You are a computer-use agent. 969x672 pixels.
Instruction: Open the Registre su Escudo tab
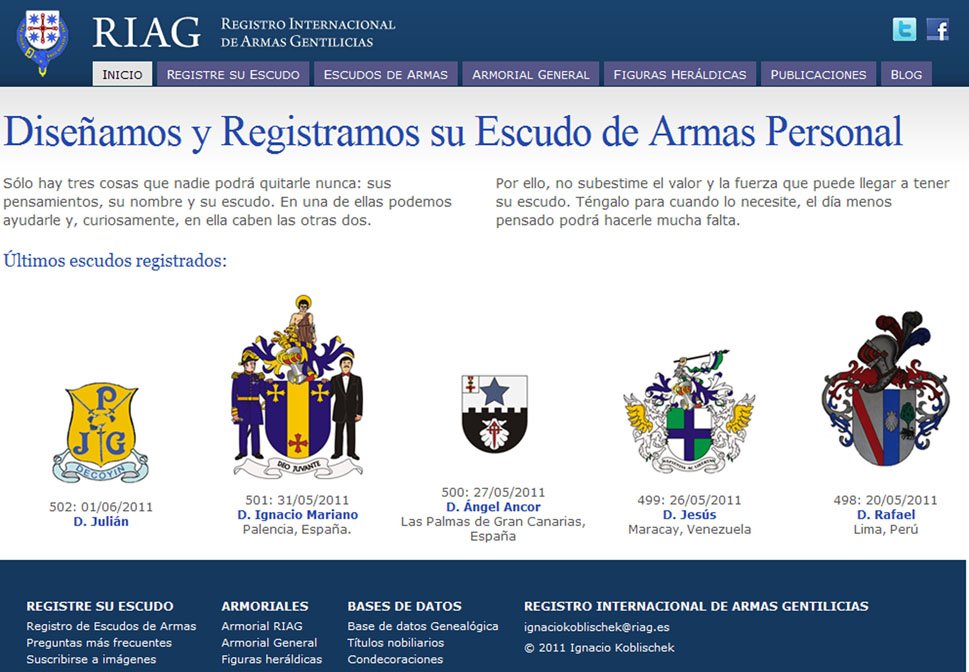pyautogui.click(x=233, y=74)
